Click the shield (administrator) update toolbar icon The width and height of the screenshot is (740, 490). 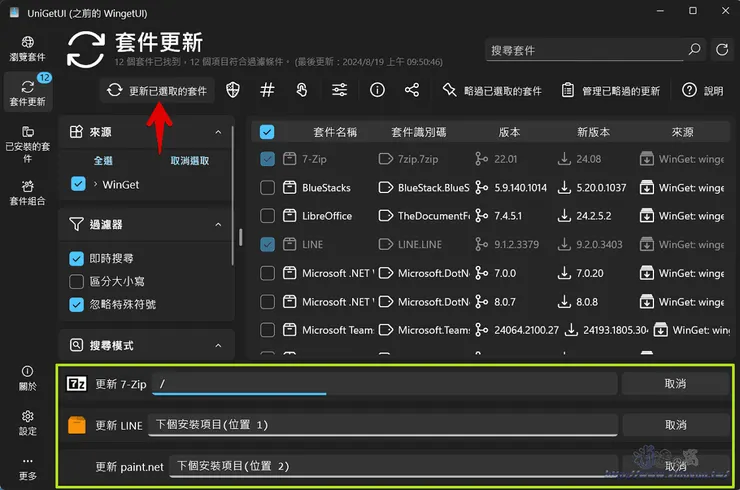point(233,90)
